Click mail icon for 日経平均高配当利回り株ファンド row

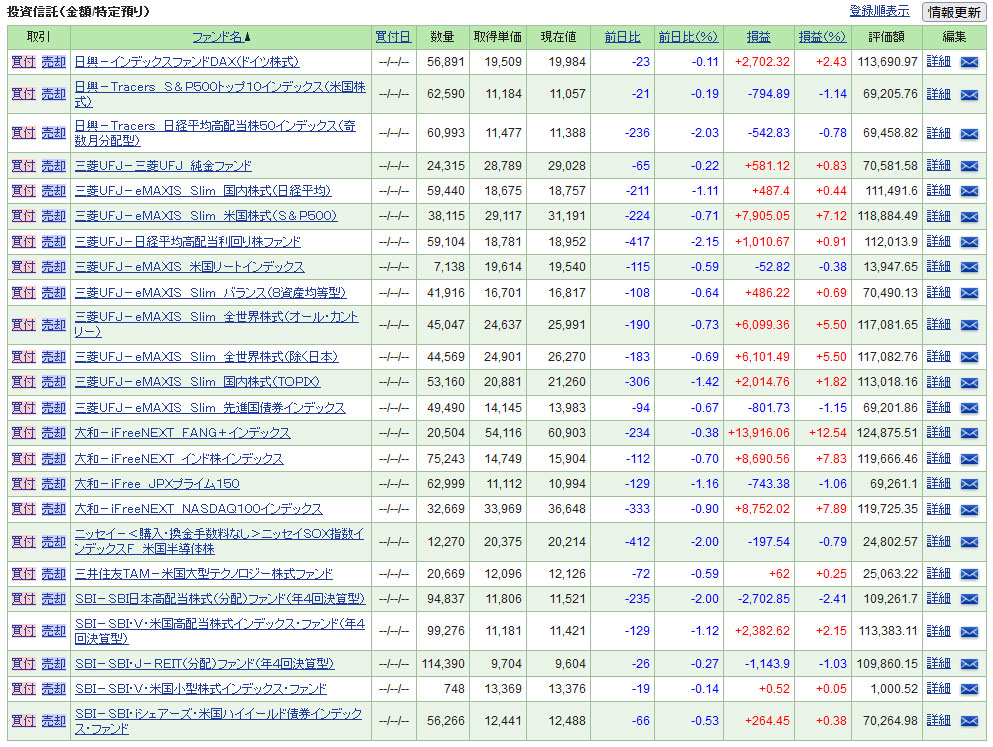coord(969,242)
